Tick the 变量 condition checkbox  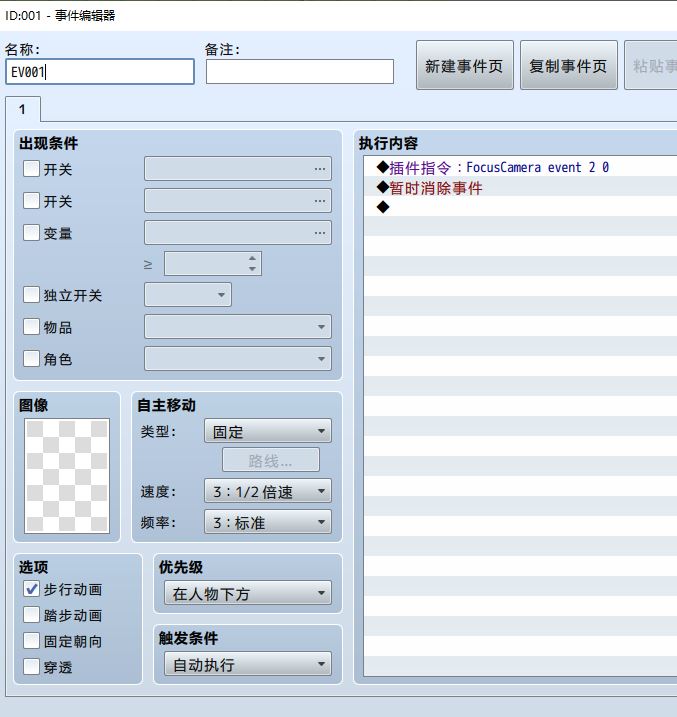pos(31,232)
